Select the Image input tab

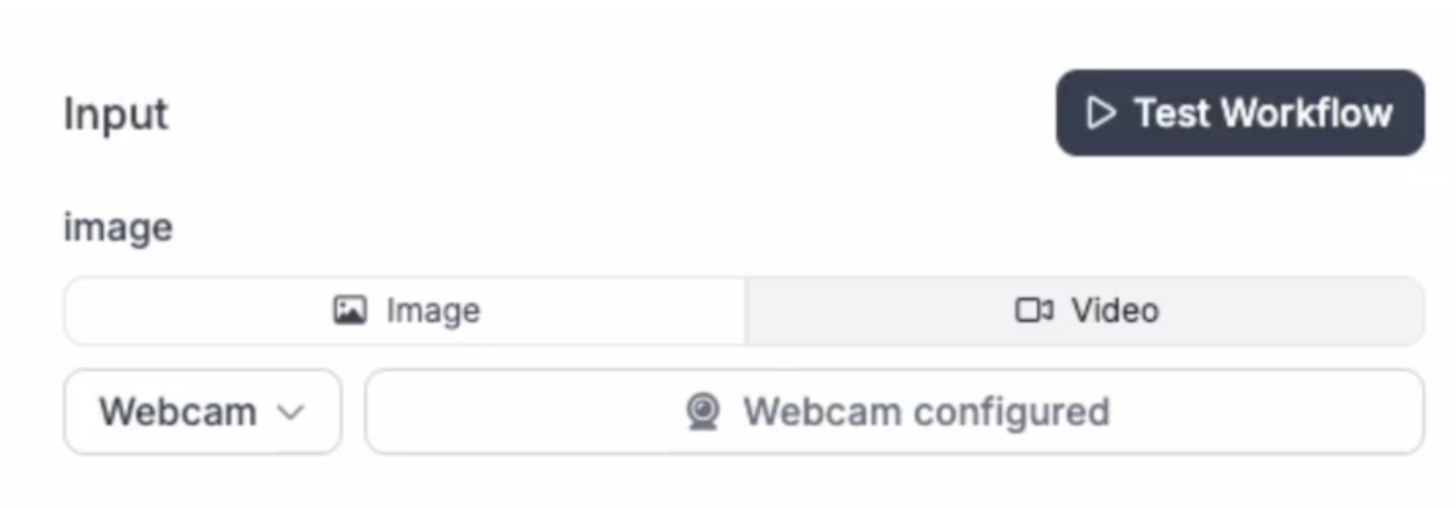click(405, 311)
